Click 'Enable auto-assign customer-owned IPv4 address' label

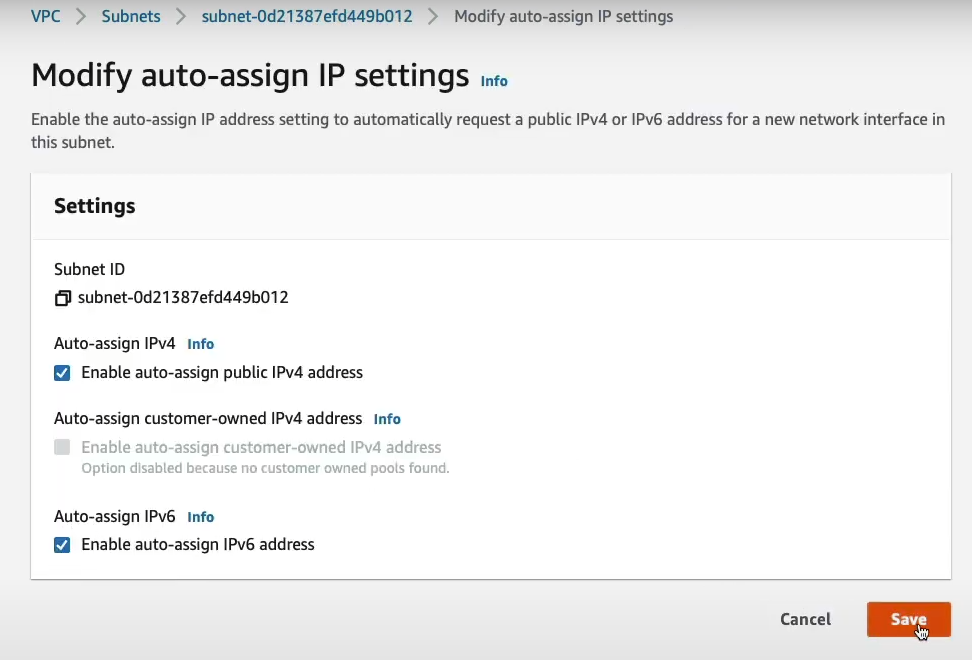coord(261,447)
